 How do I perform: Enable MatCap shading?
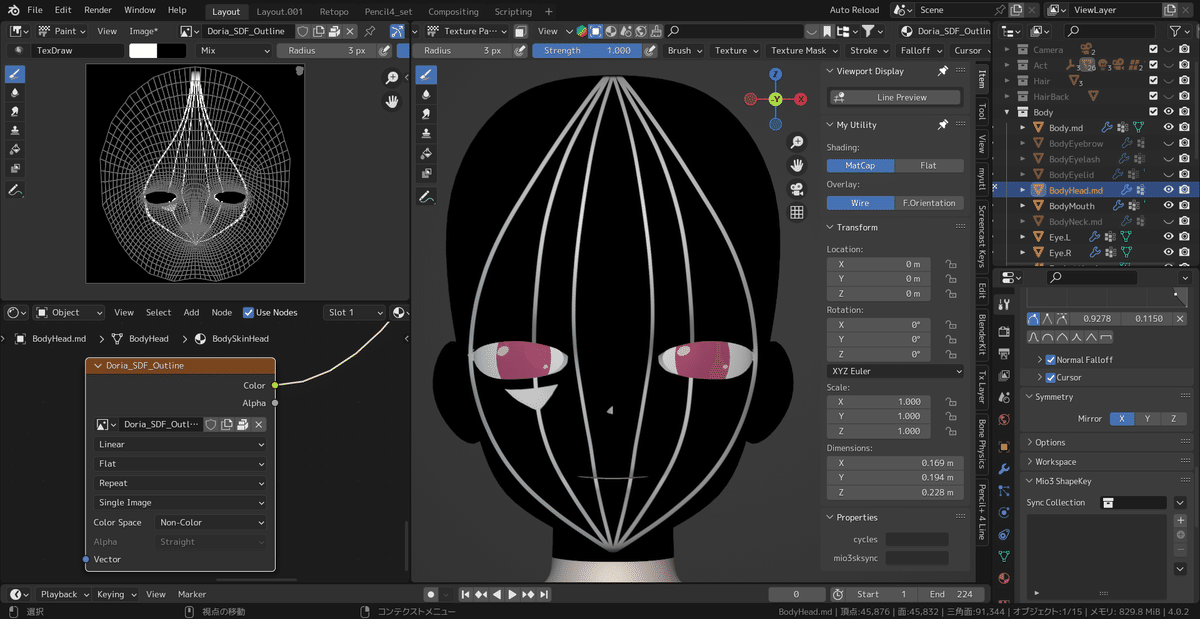(x=860, y=165)
